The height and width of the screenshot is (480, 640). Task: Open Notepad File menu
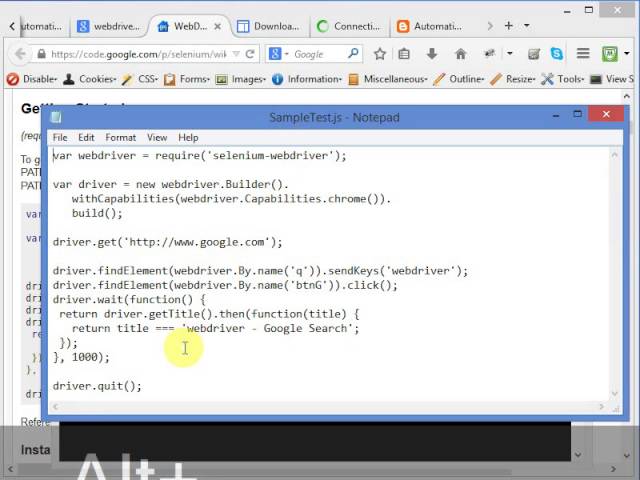click(x=60, y=138)
